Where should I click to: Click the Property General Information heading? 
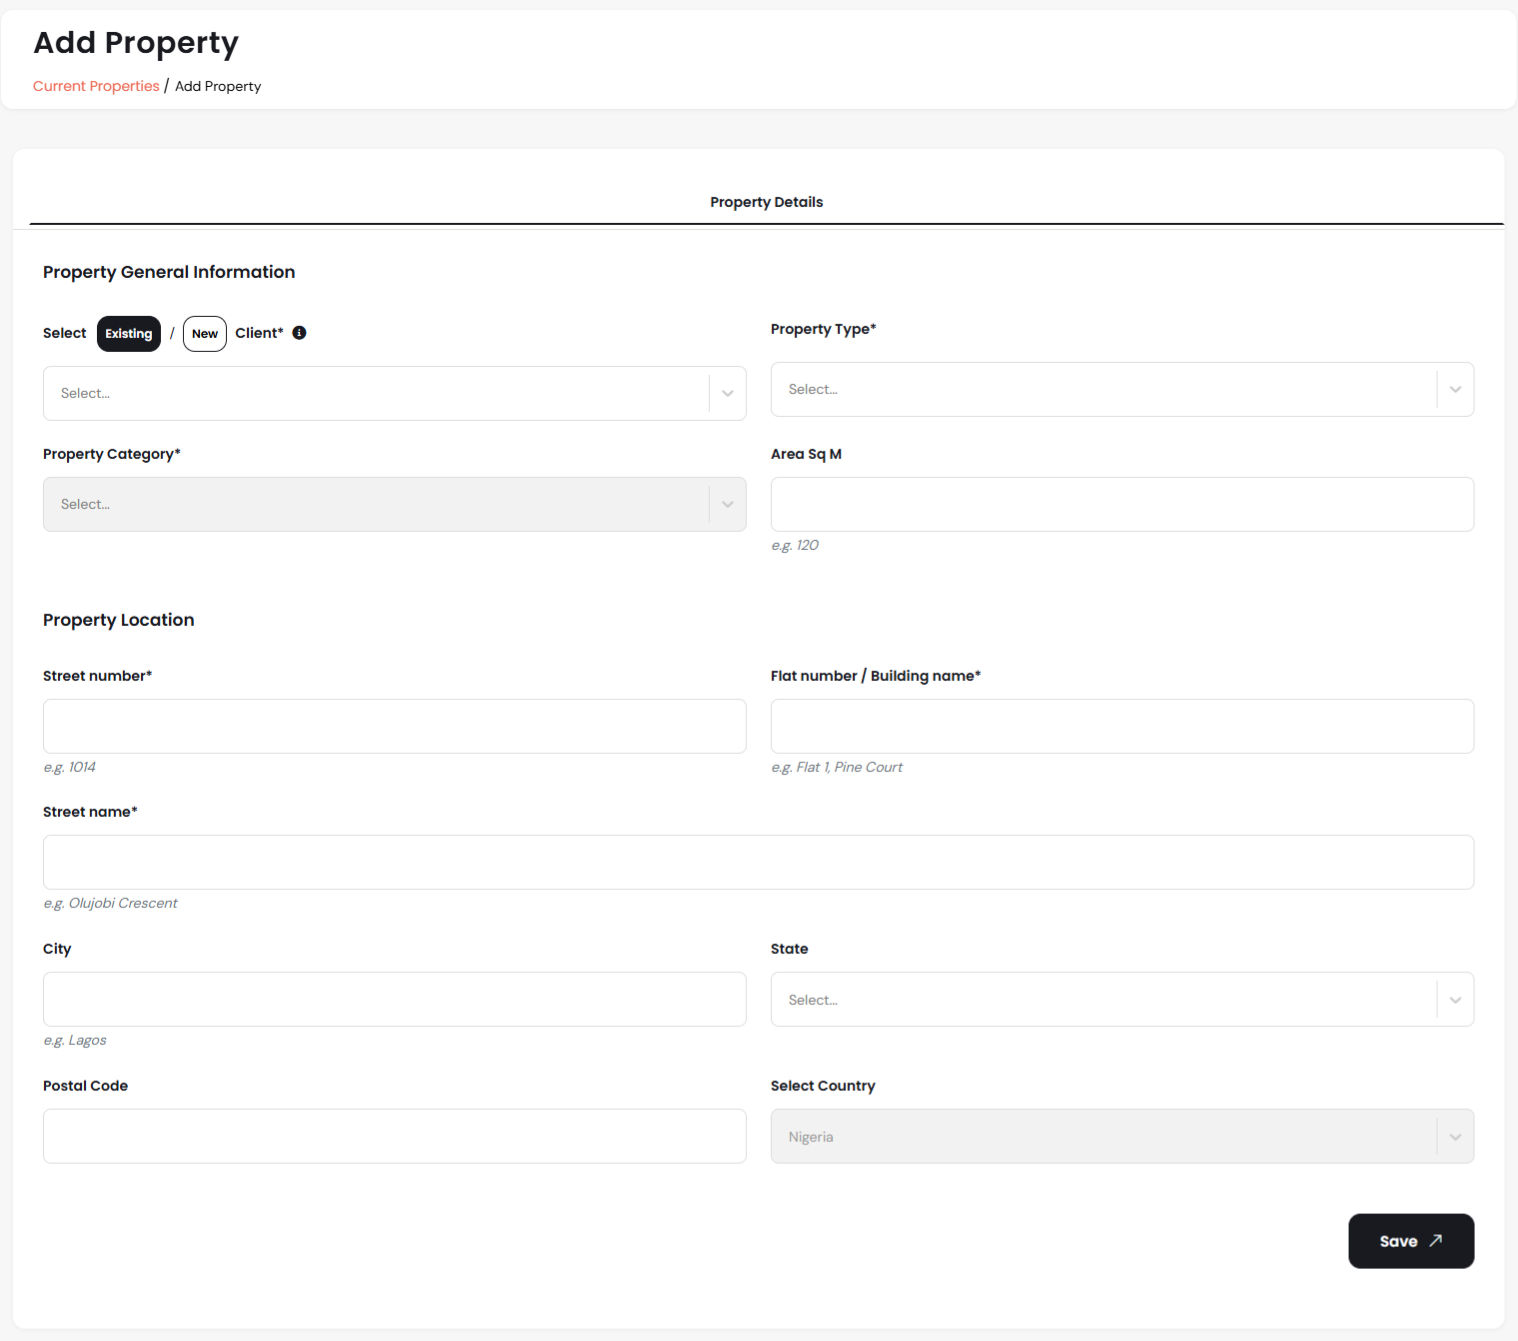pos(169,272)
